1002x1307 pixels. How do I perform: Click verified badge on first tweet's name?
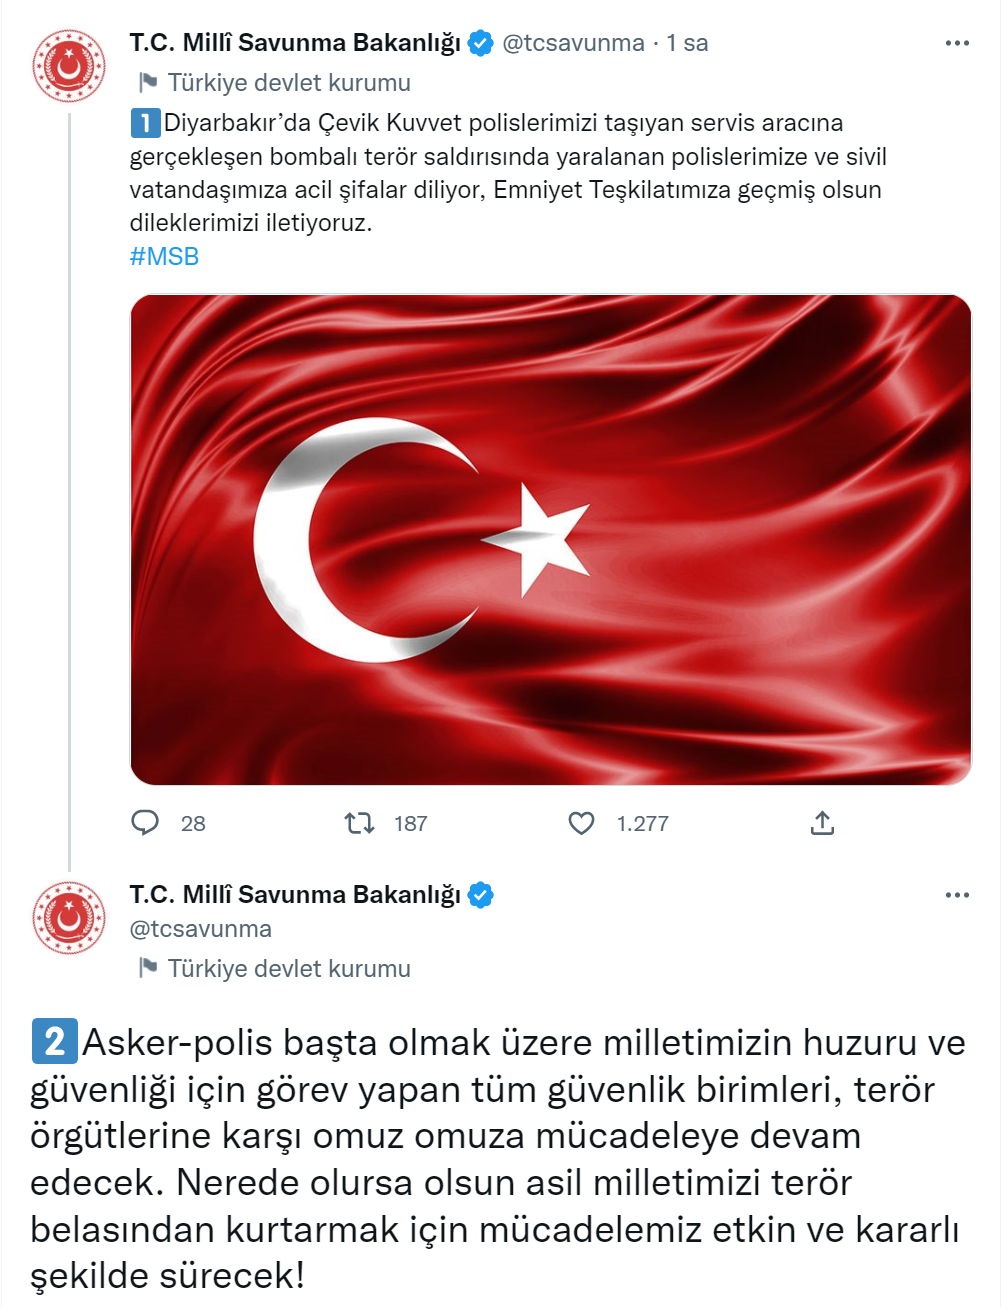coord(481,43)
